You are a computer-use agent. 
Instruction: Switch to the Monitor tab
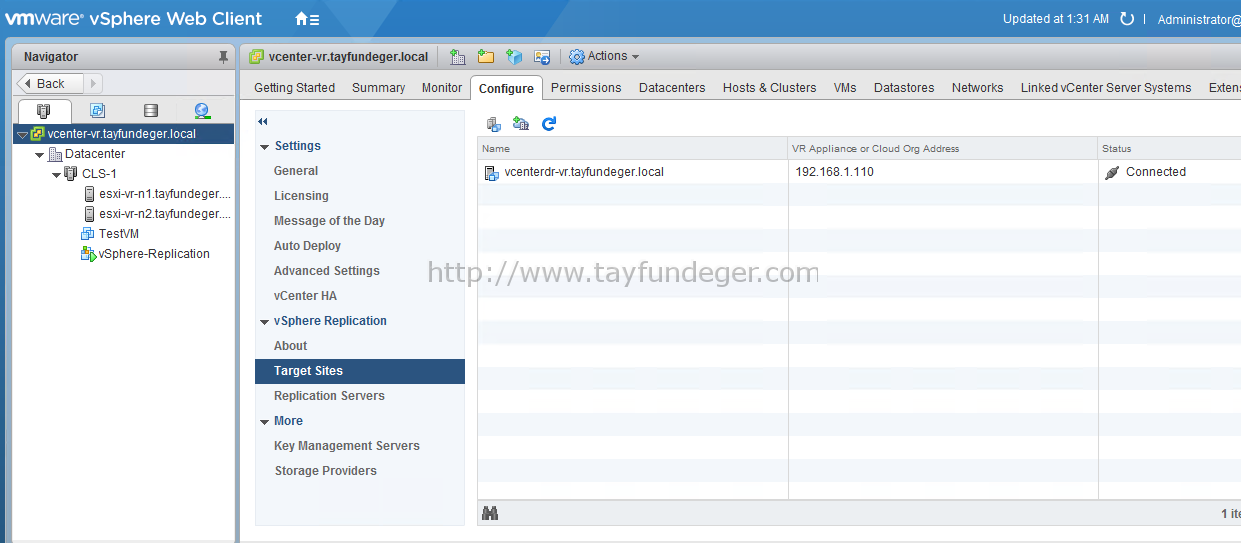pos(441,88)
